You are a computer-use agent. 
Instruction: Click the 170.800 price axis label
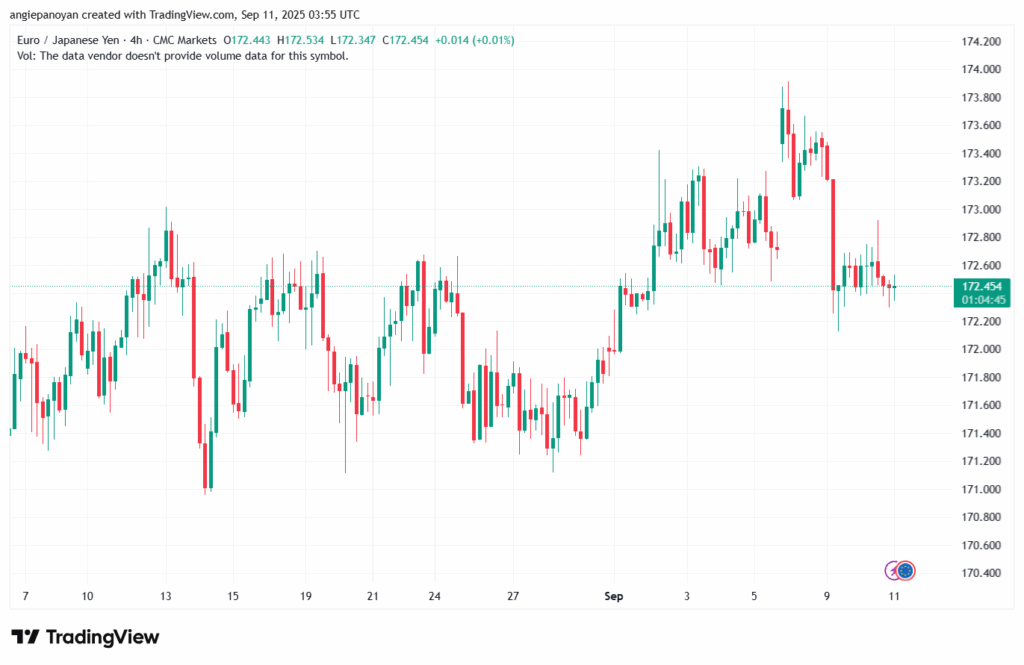(x=982, y=517)
